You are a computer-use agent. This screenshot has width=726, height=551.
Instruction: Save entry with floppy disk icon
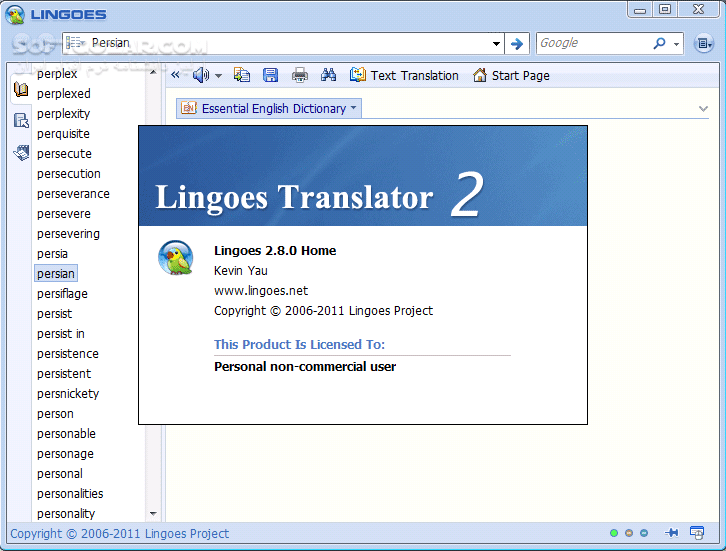tap(270, 75)
